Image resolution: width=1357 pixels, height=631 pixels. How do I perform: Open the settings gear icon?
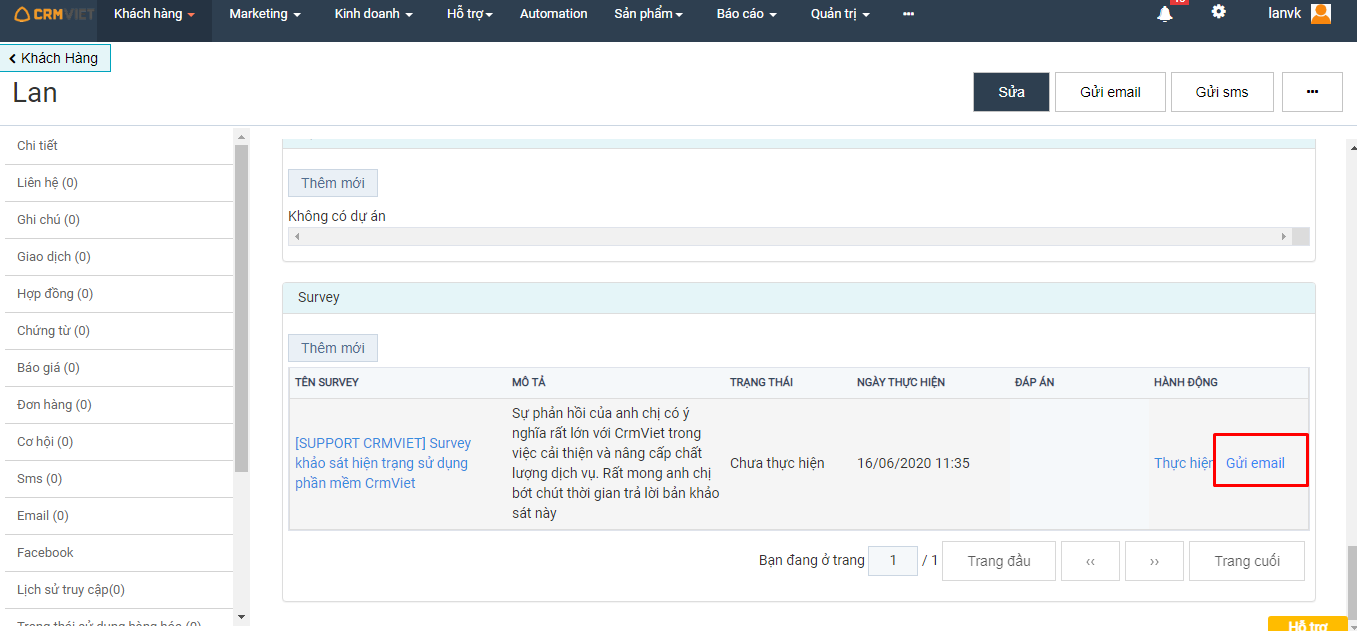click(x=1218, y=12)
